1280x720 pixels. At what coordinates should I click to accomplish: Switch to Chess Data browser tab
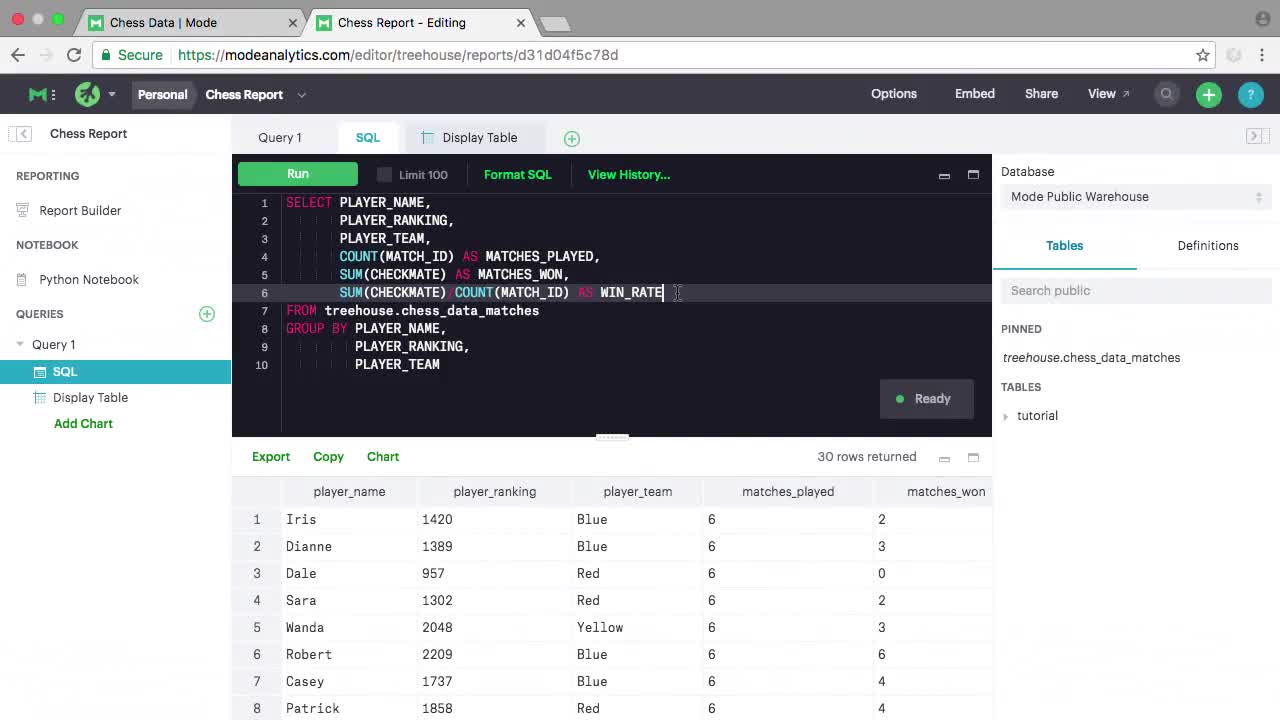[190, 22]
